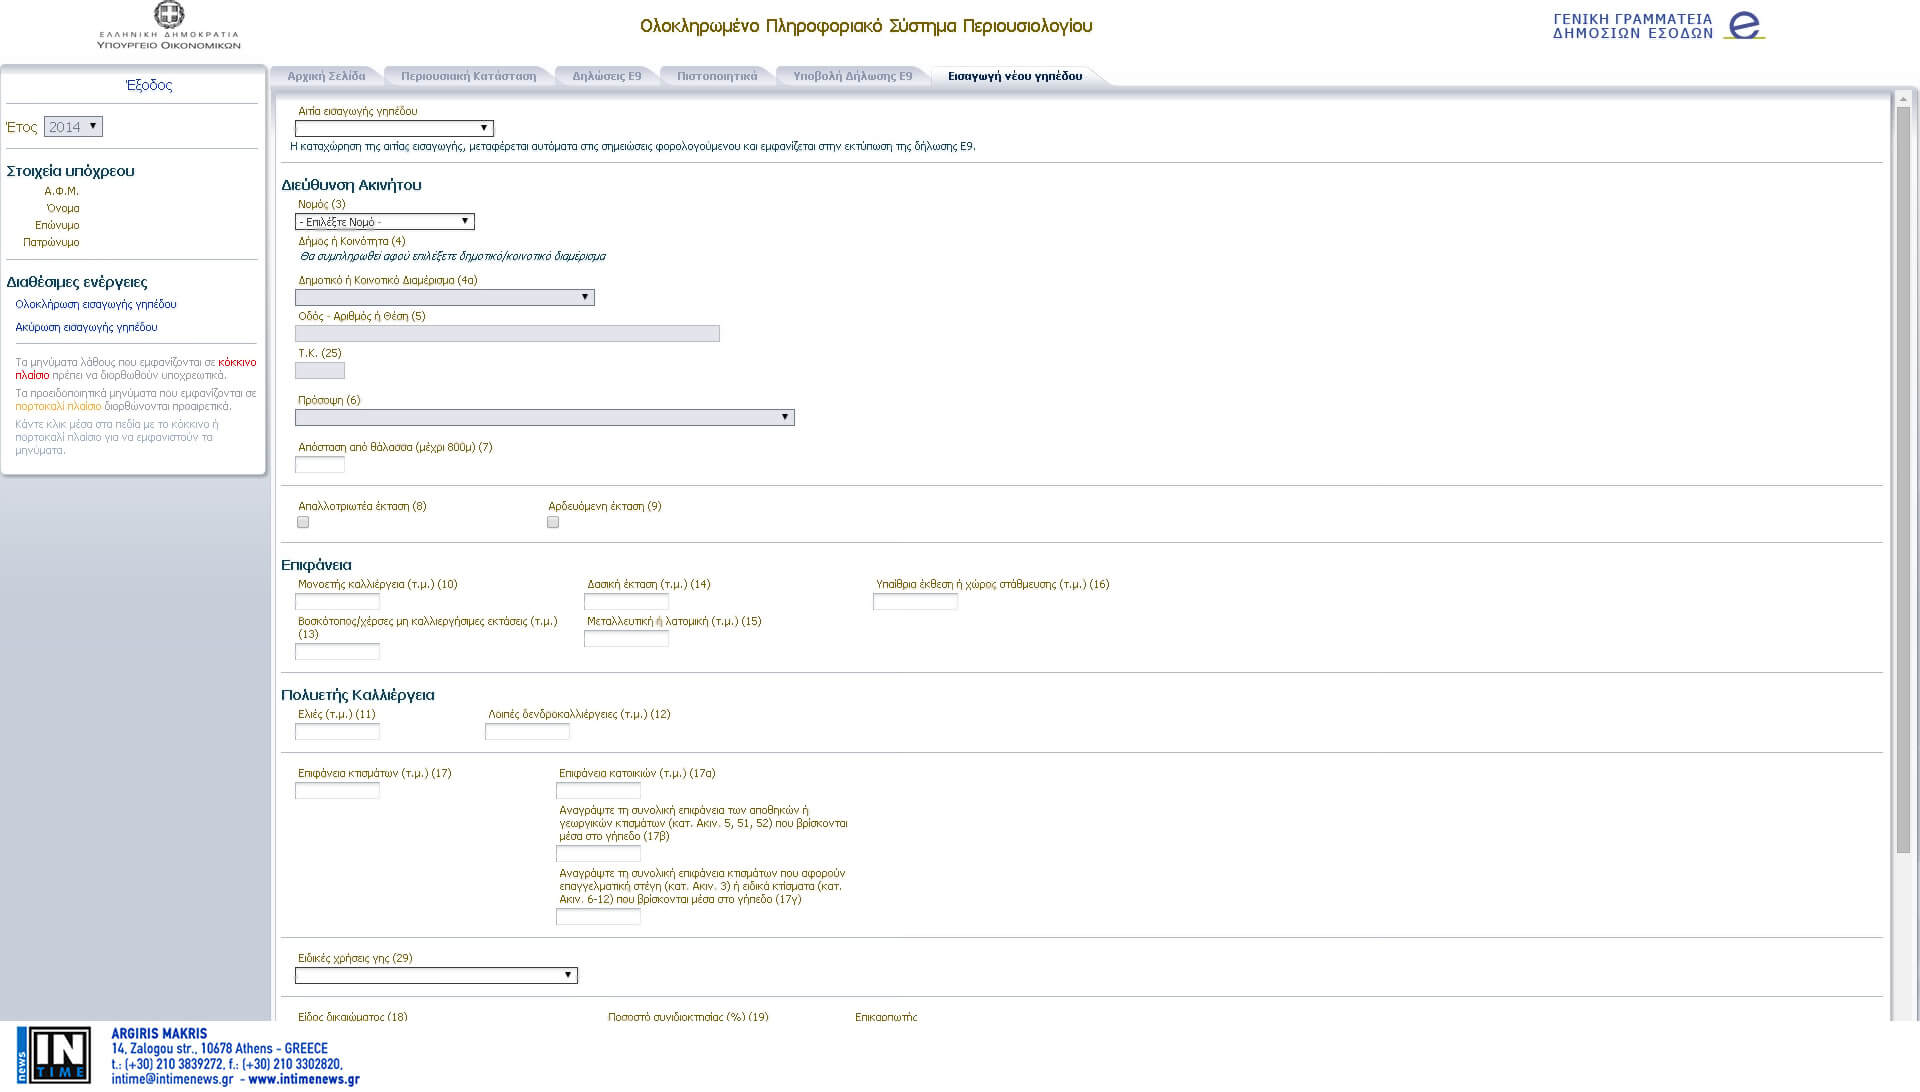Click Ακύρωση εισαγωγής γηπέδου link
1920x1092 pixels.
pos(86,327)
